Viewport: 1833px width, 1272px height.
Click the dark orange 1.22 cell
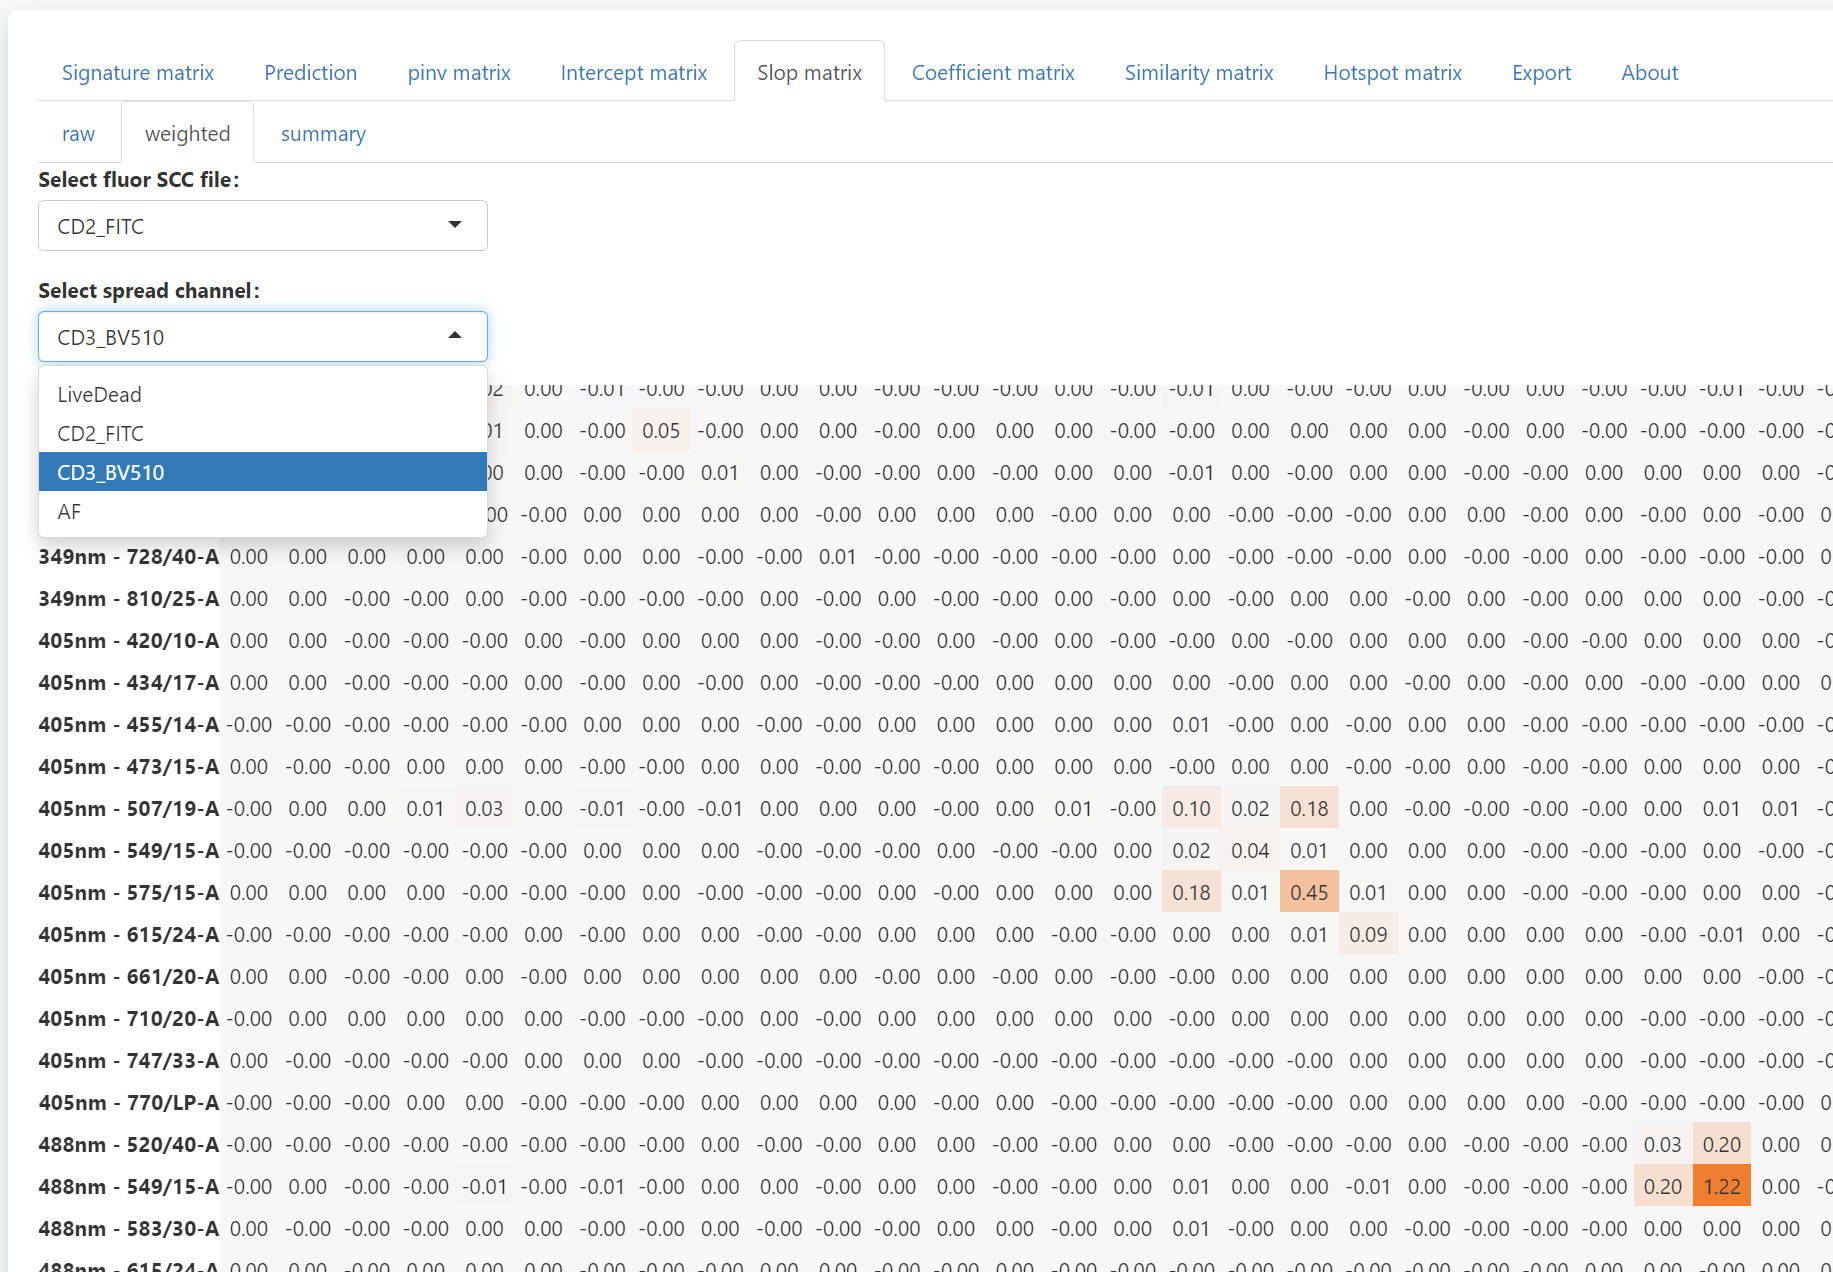tap(1721, 1187)
